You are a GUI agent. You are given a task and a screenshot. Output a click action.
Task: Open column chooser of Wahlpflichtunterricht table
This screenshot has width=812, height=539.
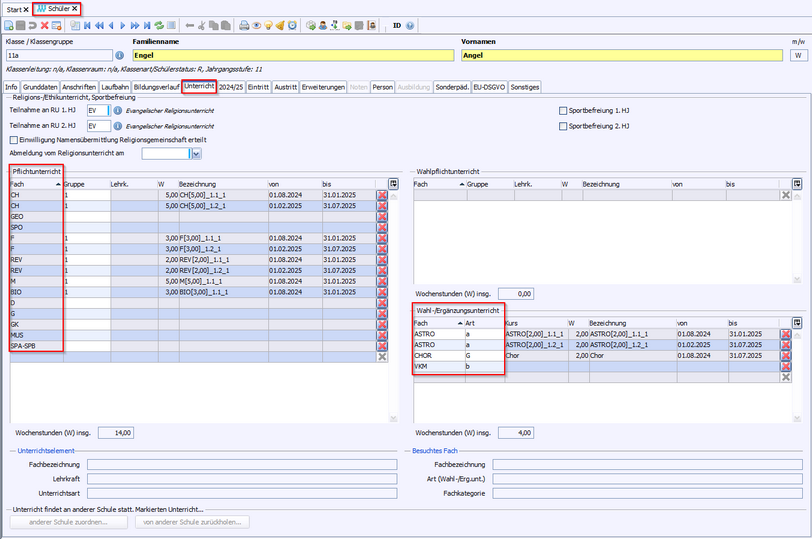coord(797,184)
